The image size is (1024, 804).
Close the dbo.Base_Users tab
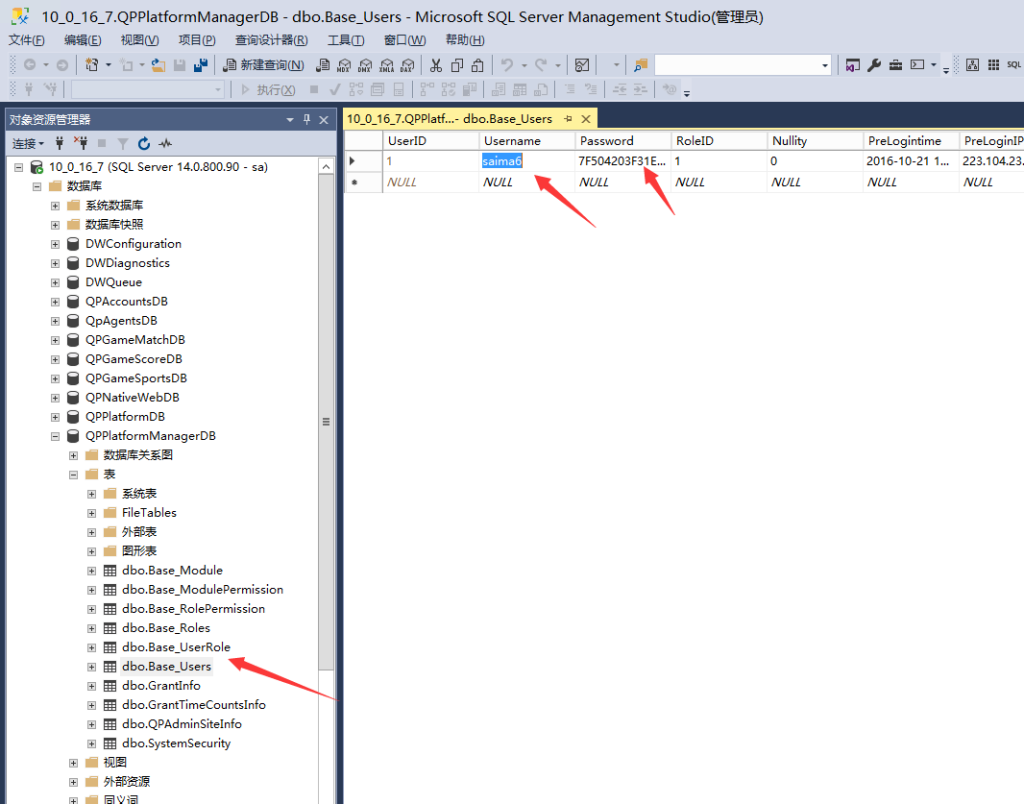coord(587,119)
